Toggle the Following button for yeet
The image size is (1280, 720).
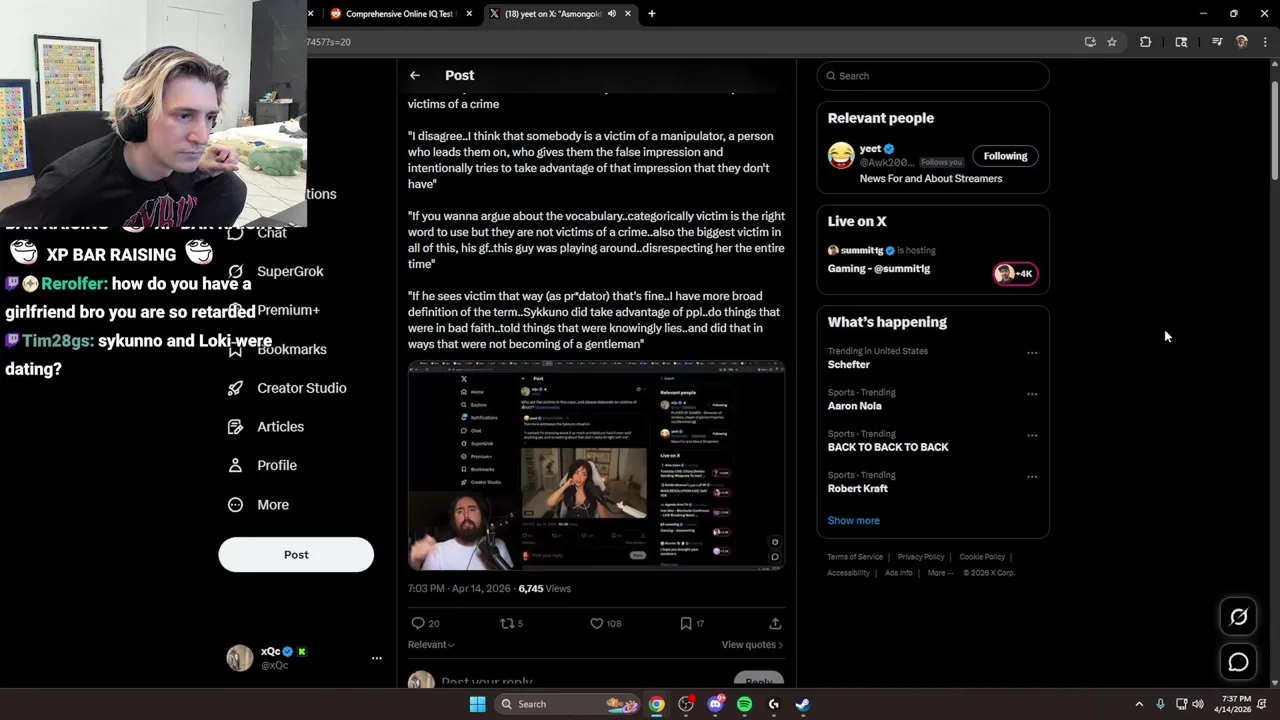(1005, 156)
